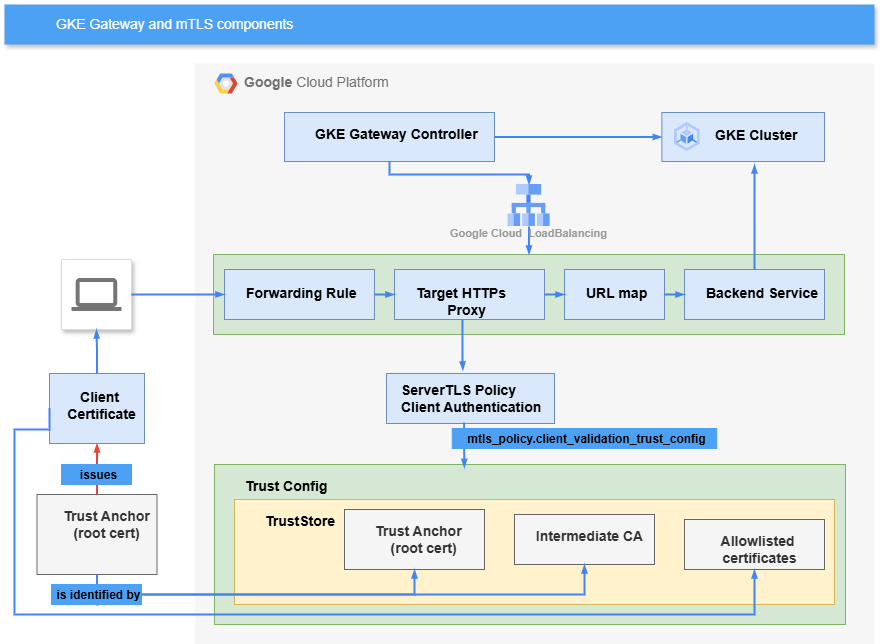Select the Backend Service box
Image resolution: width=880 pixels, height=644 pixels.
(x=755, y=294)
